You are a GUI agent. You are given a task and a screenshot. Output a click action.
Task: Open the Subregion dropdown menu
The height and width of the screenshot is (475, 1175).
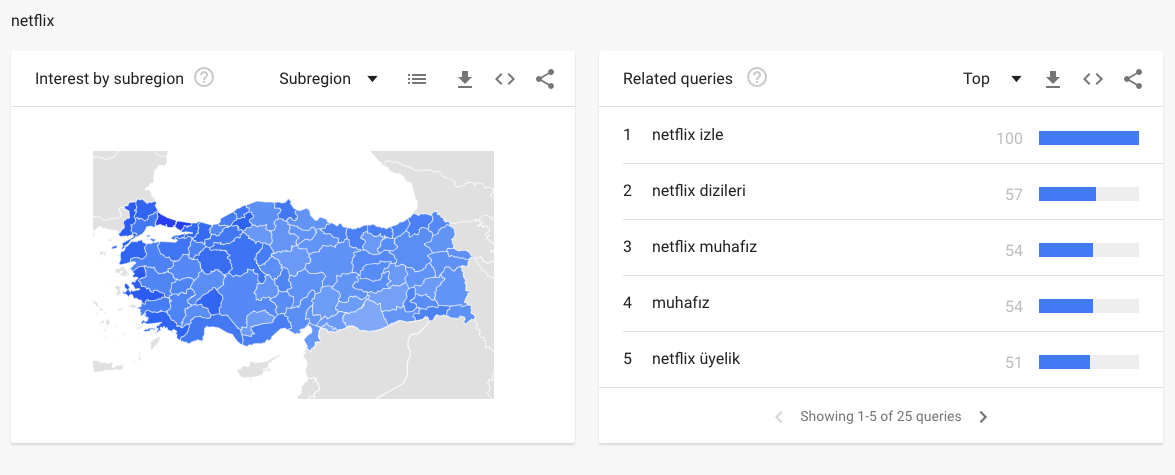pyautogui.click(x=328, y=79)
